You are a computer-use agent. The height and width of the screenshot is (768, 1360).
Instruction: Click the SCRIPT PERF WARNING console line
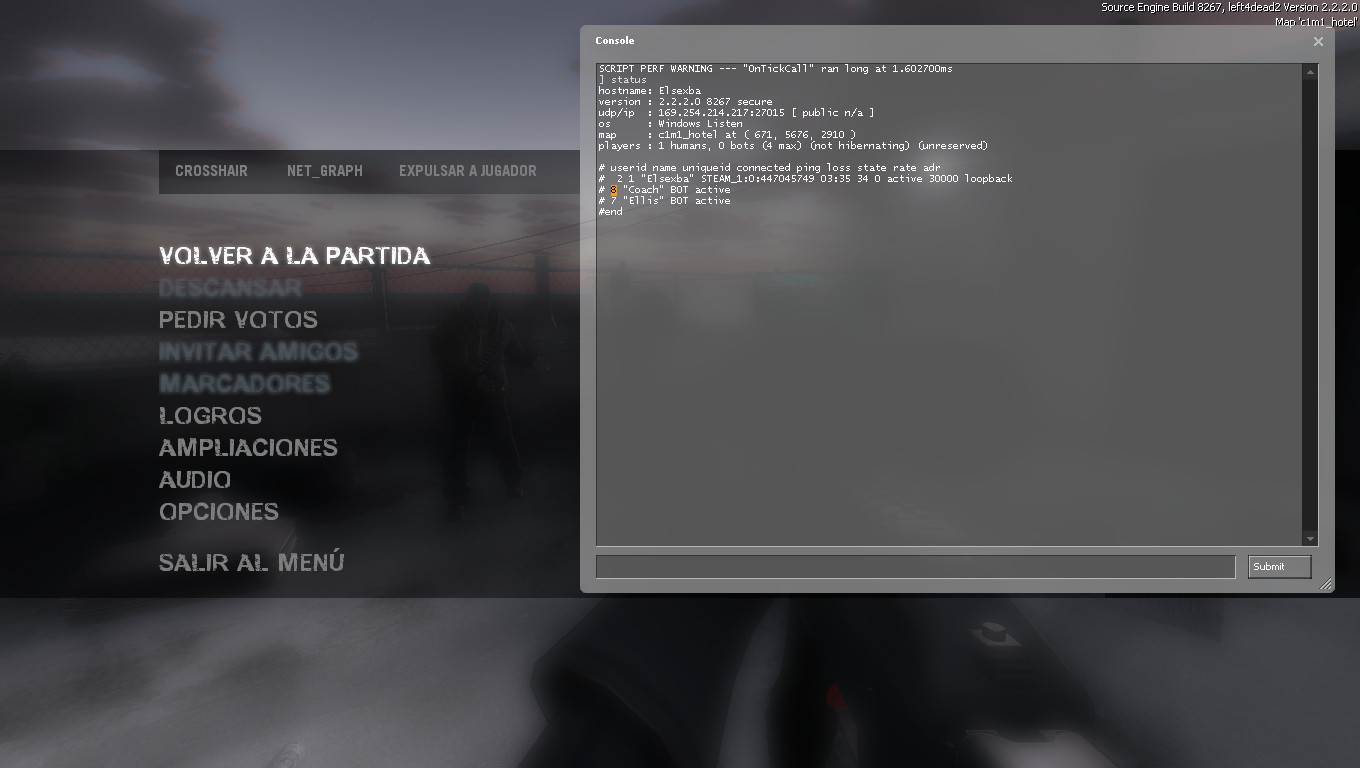(776, 69)
